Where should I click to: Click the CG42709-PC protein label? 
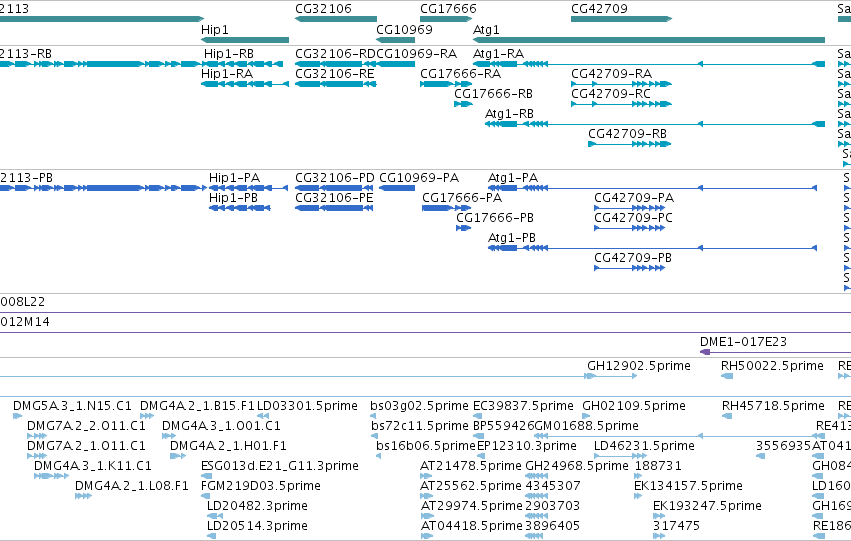[x=633, y=218]
